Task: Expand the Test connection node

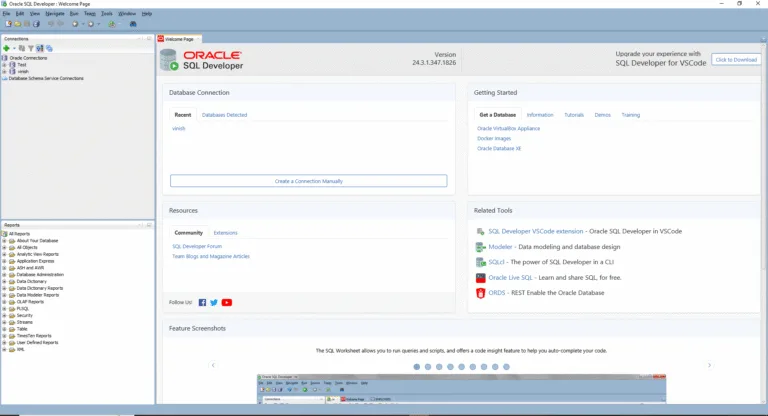Action: point(4,65)
